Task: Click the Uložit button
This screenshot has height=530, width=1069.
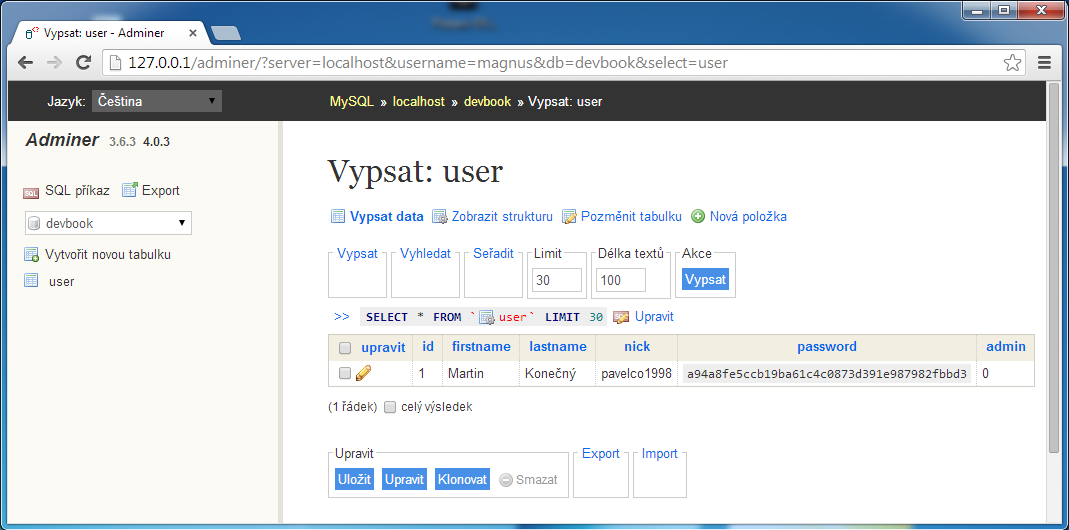Action: (x=355, y=480)
